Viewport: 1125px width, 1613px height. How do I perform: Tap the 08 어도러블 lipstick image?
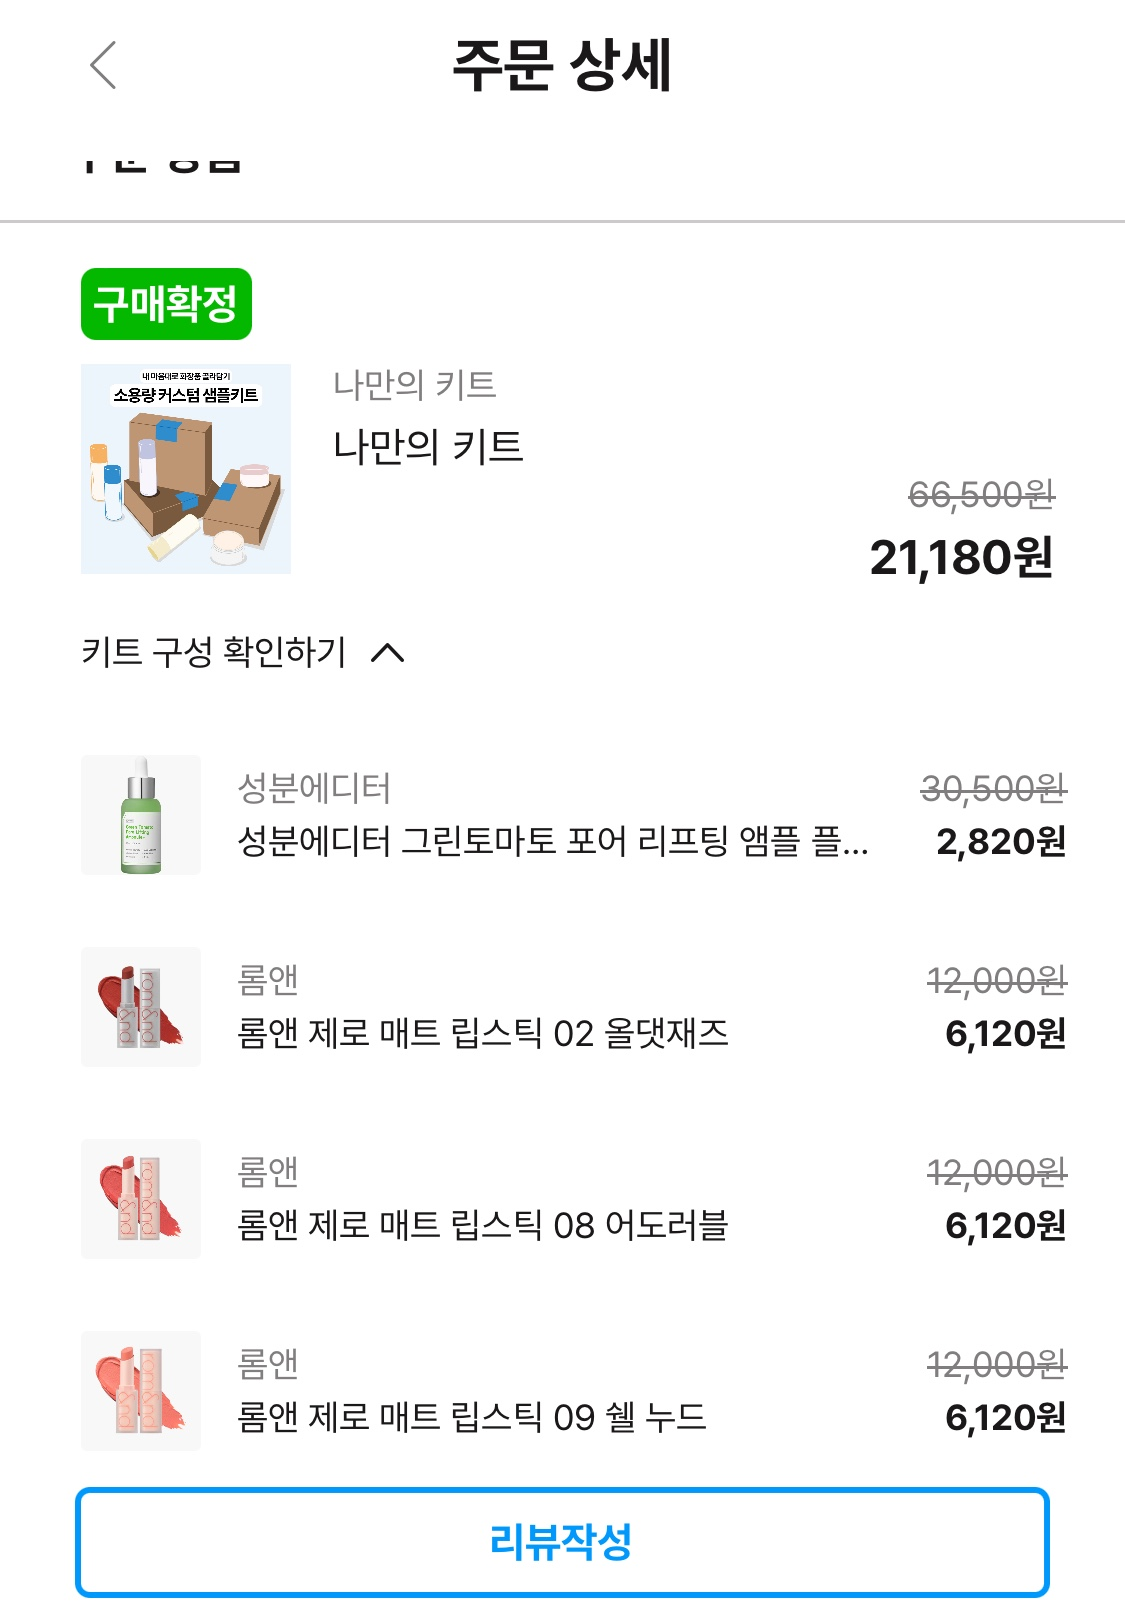[141, 1199]
